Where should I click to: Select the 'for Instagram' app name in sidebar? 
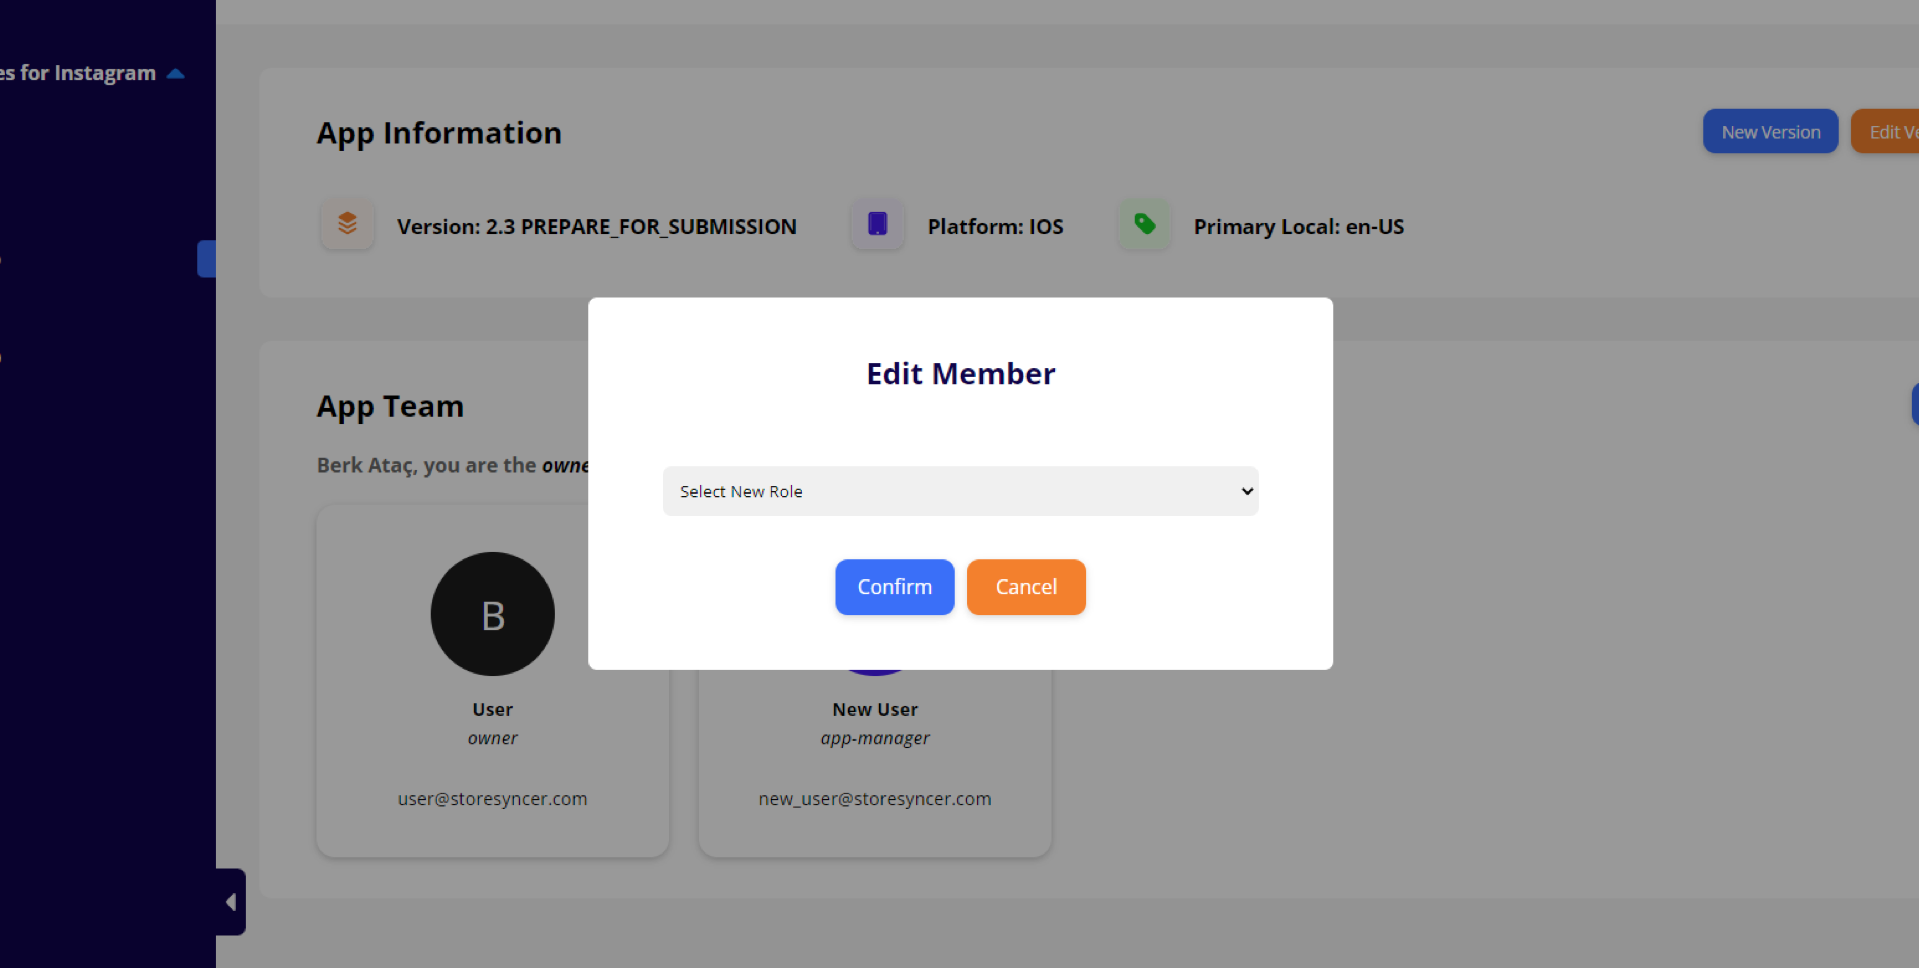(x=78, y=73)
